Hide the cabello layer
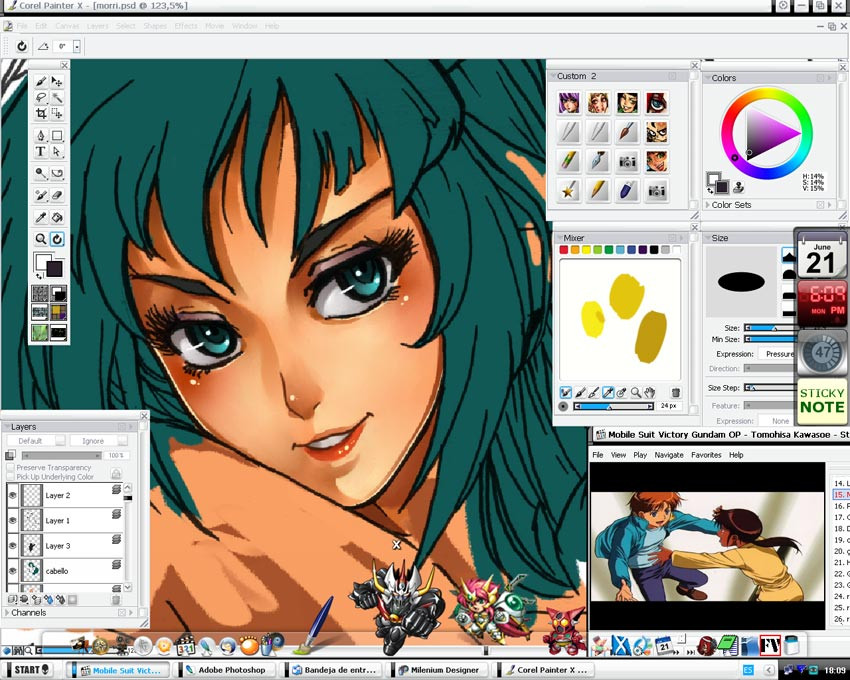 click(12, 570)
